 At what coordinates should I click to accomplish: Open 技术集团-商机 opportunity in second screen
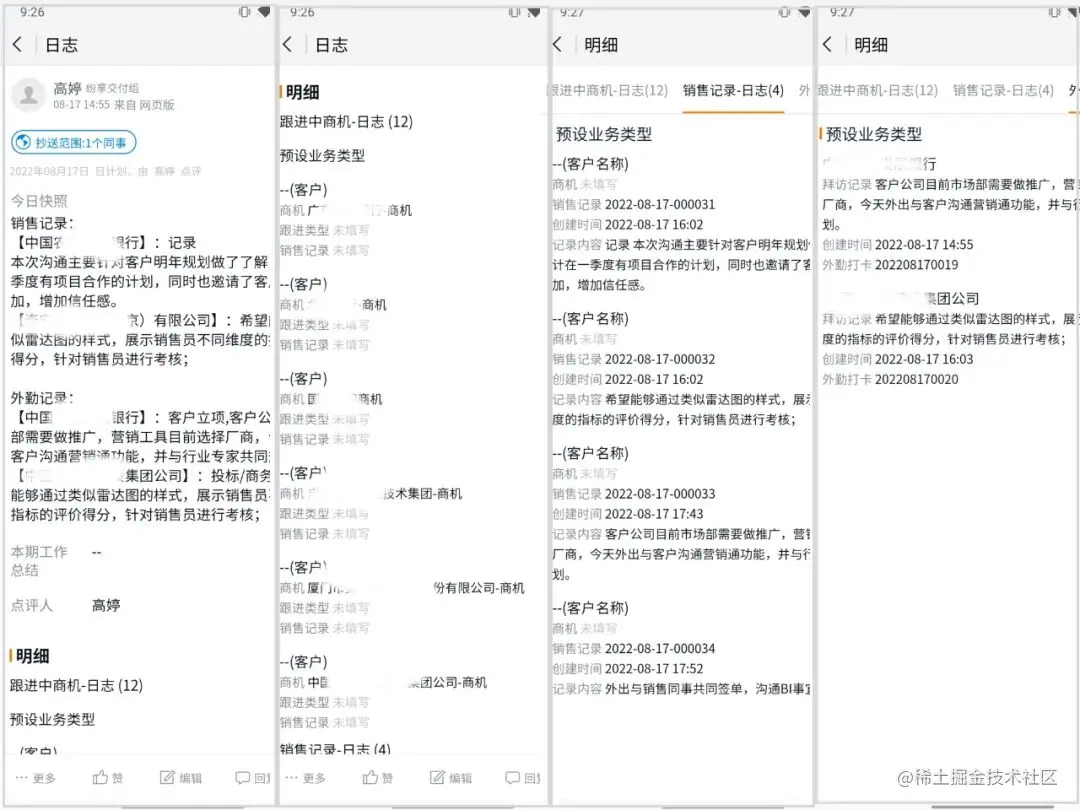pyautogui.click(x=371, y=494)
